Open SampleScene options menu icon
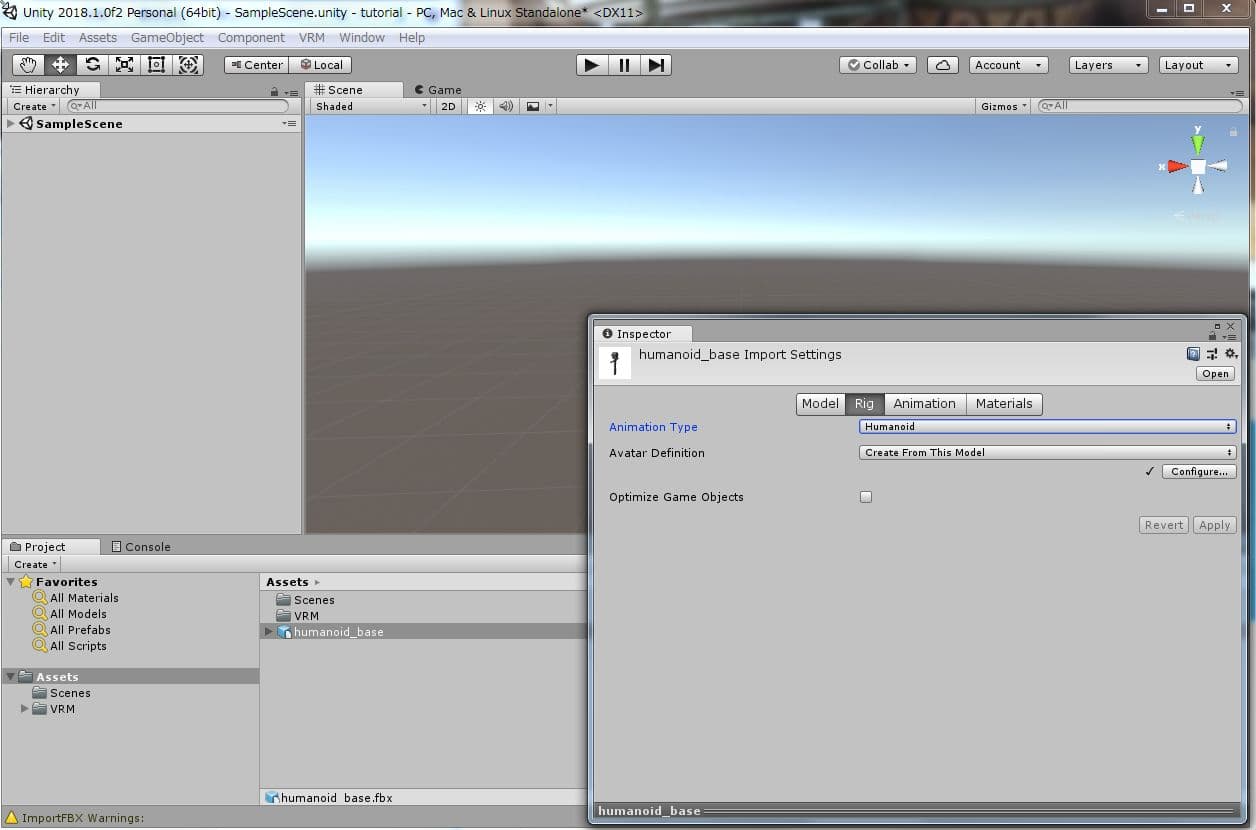This screenshot has height=830, width=1256. point(289,124)
